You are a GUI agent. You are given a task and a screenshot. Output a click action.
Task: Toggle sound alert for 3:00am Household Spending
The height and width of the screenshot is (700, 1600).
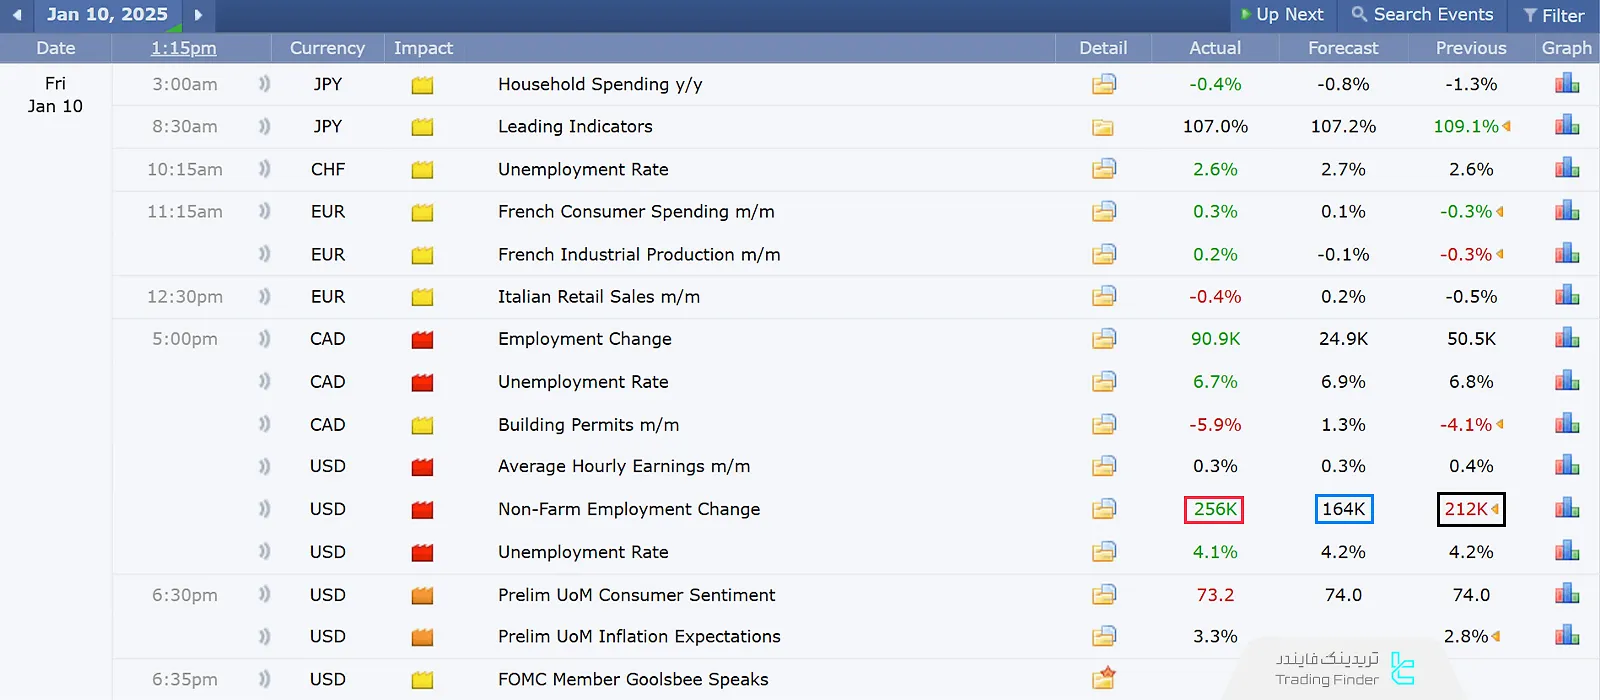[x=264, y=84]
